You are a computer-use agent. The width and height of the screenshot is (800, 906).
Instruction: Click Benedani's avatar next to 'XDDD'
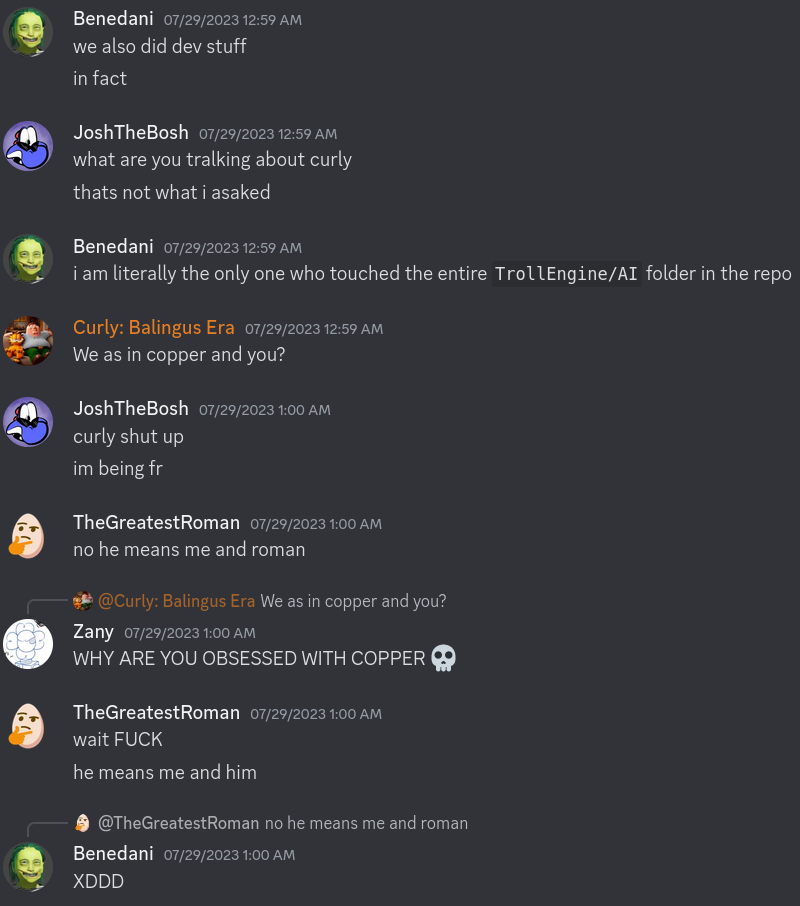pyautogui.click(x=28, y=867)
